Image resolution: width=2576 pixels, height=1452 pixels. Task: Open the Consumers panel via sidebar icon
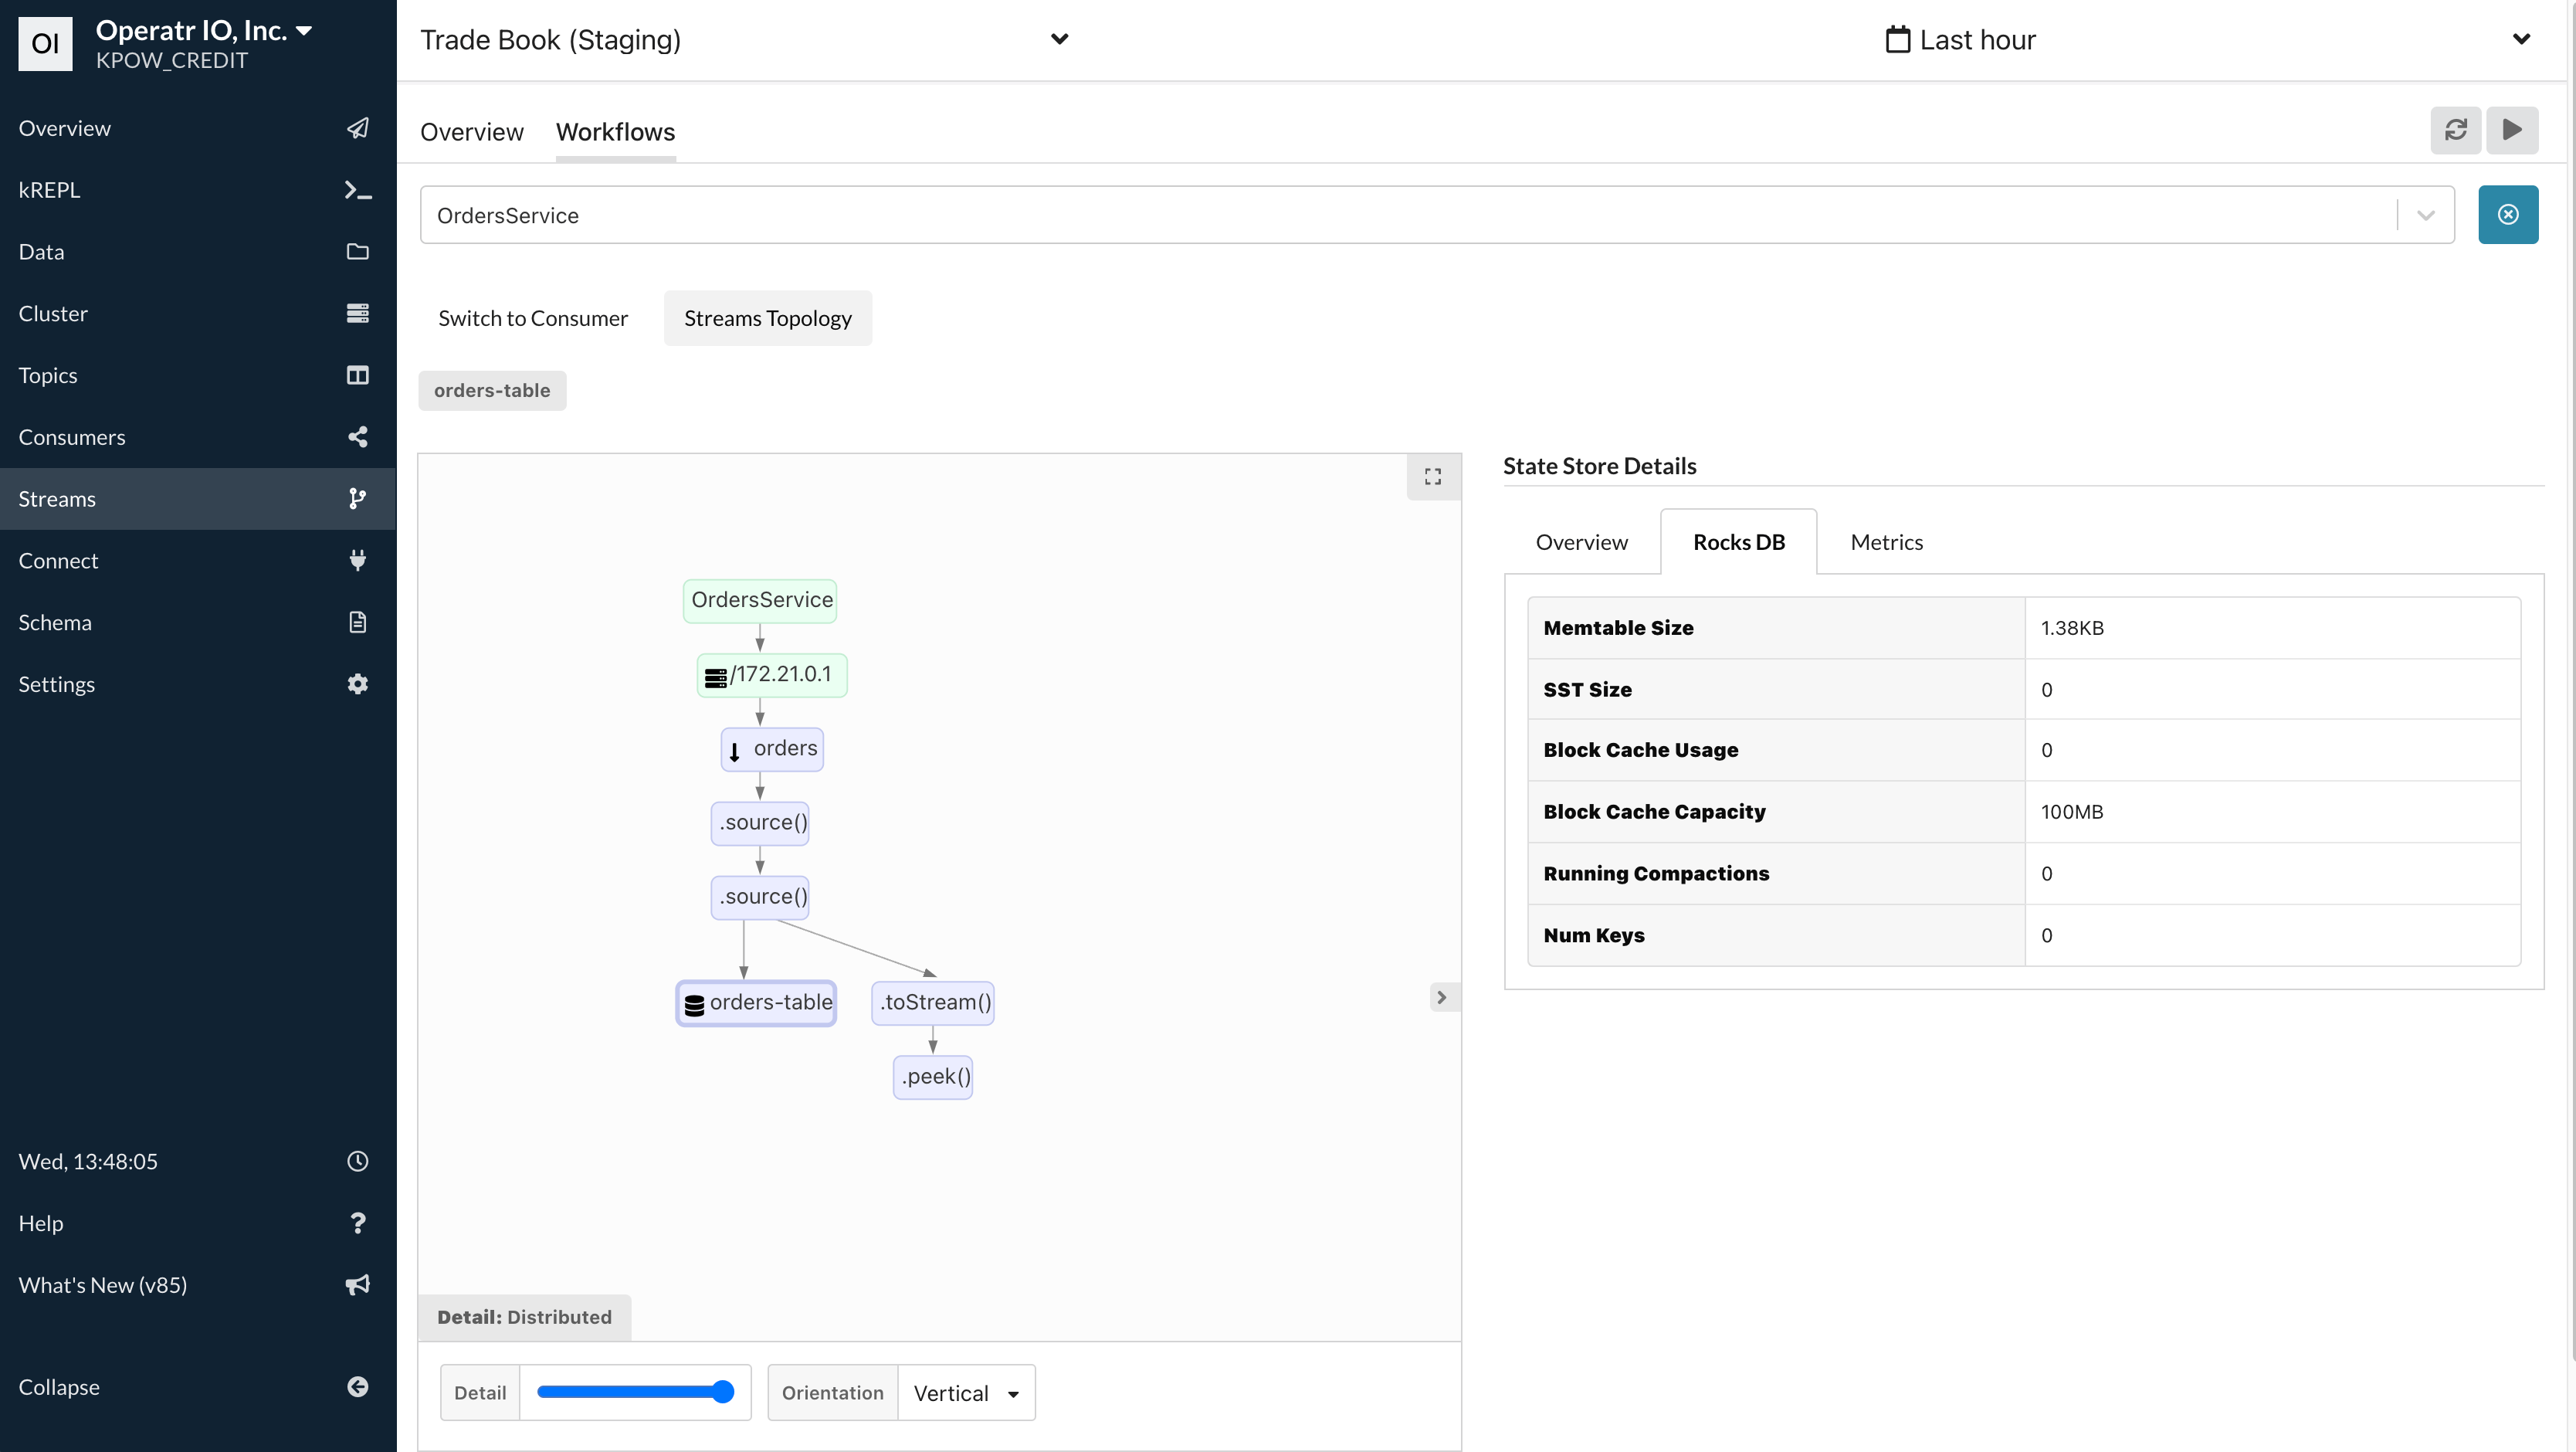[x=358, y=437]
